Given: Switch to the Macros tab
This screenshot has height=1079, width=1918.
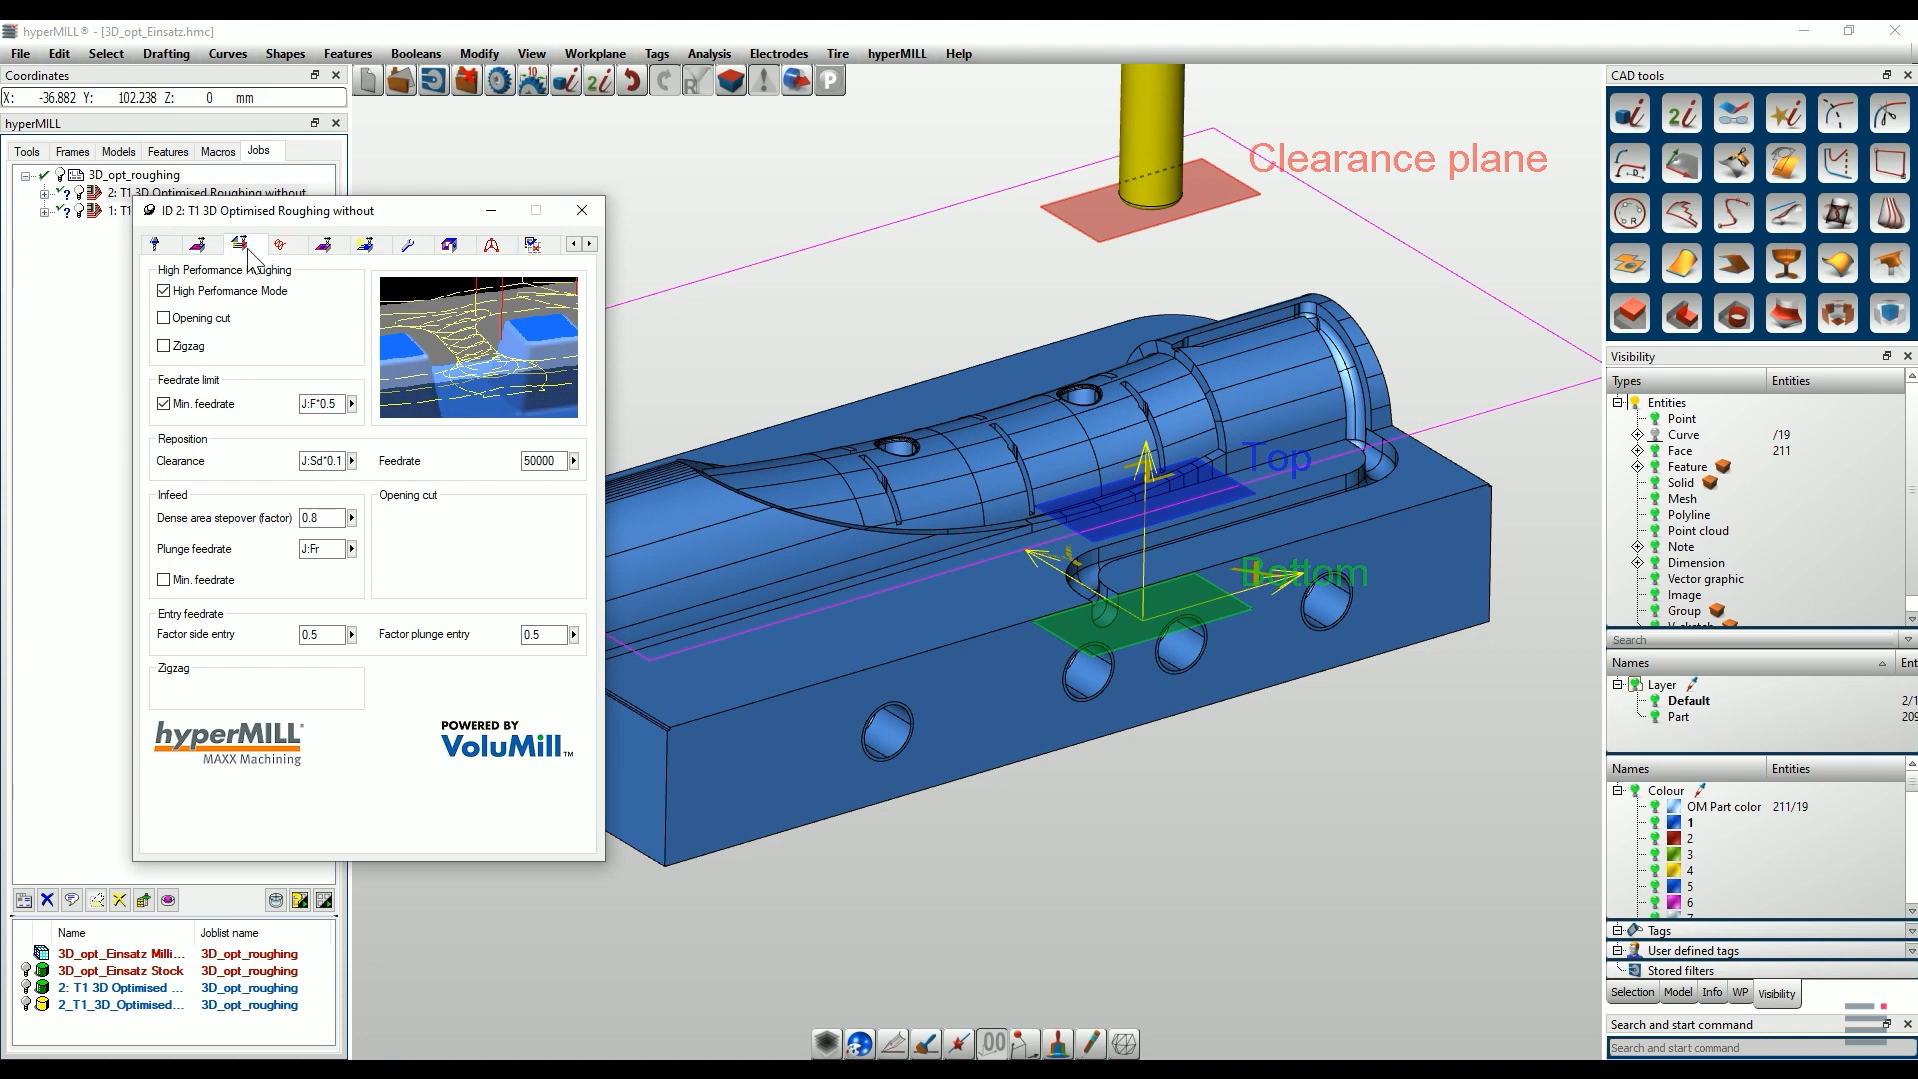Looking at the screenshot, I should 218,152.
